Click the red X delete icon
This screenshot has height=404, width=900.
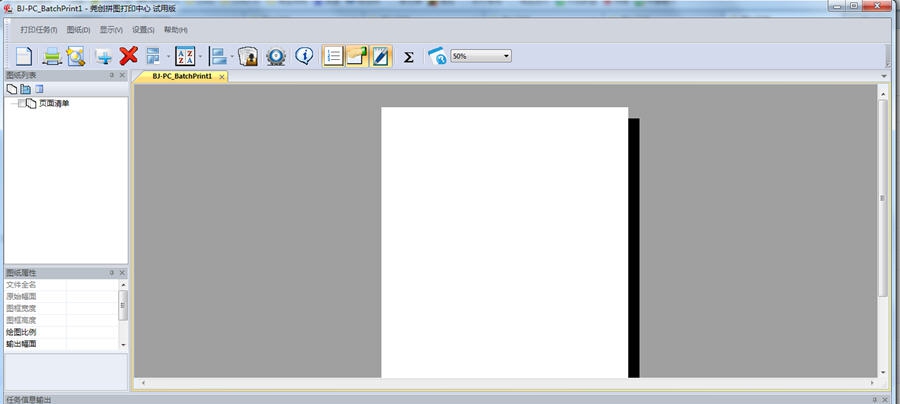point(129,56)
